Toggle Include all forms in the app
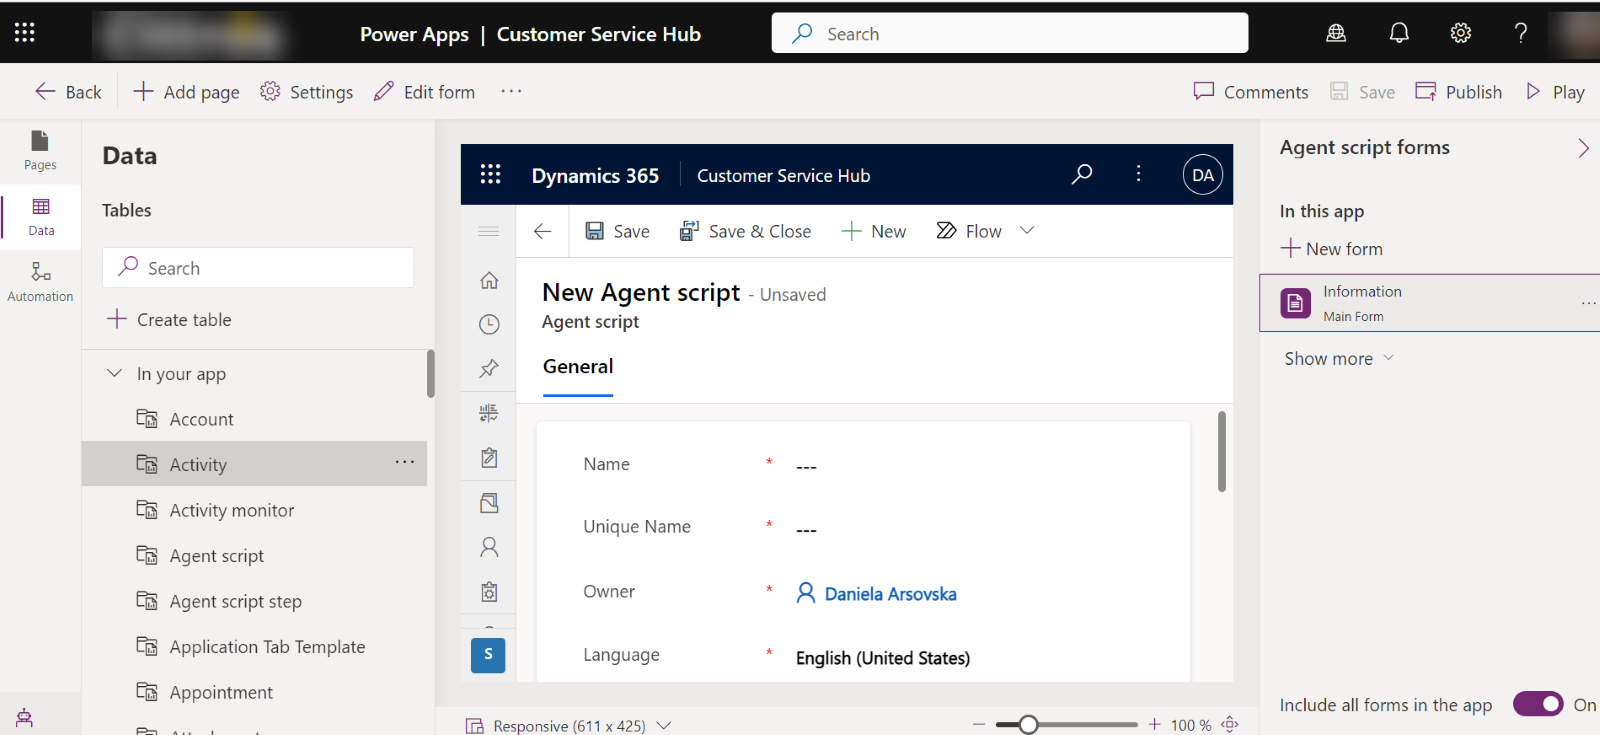 click(x=1538, y=704)
